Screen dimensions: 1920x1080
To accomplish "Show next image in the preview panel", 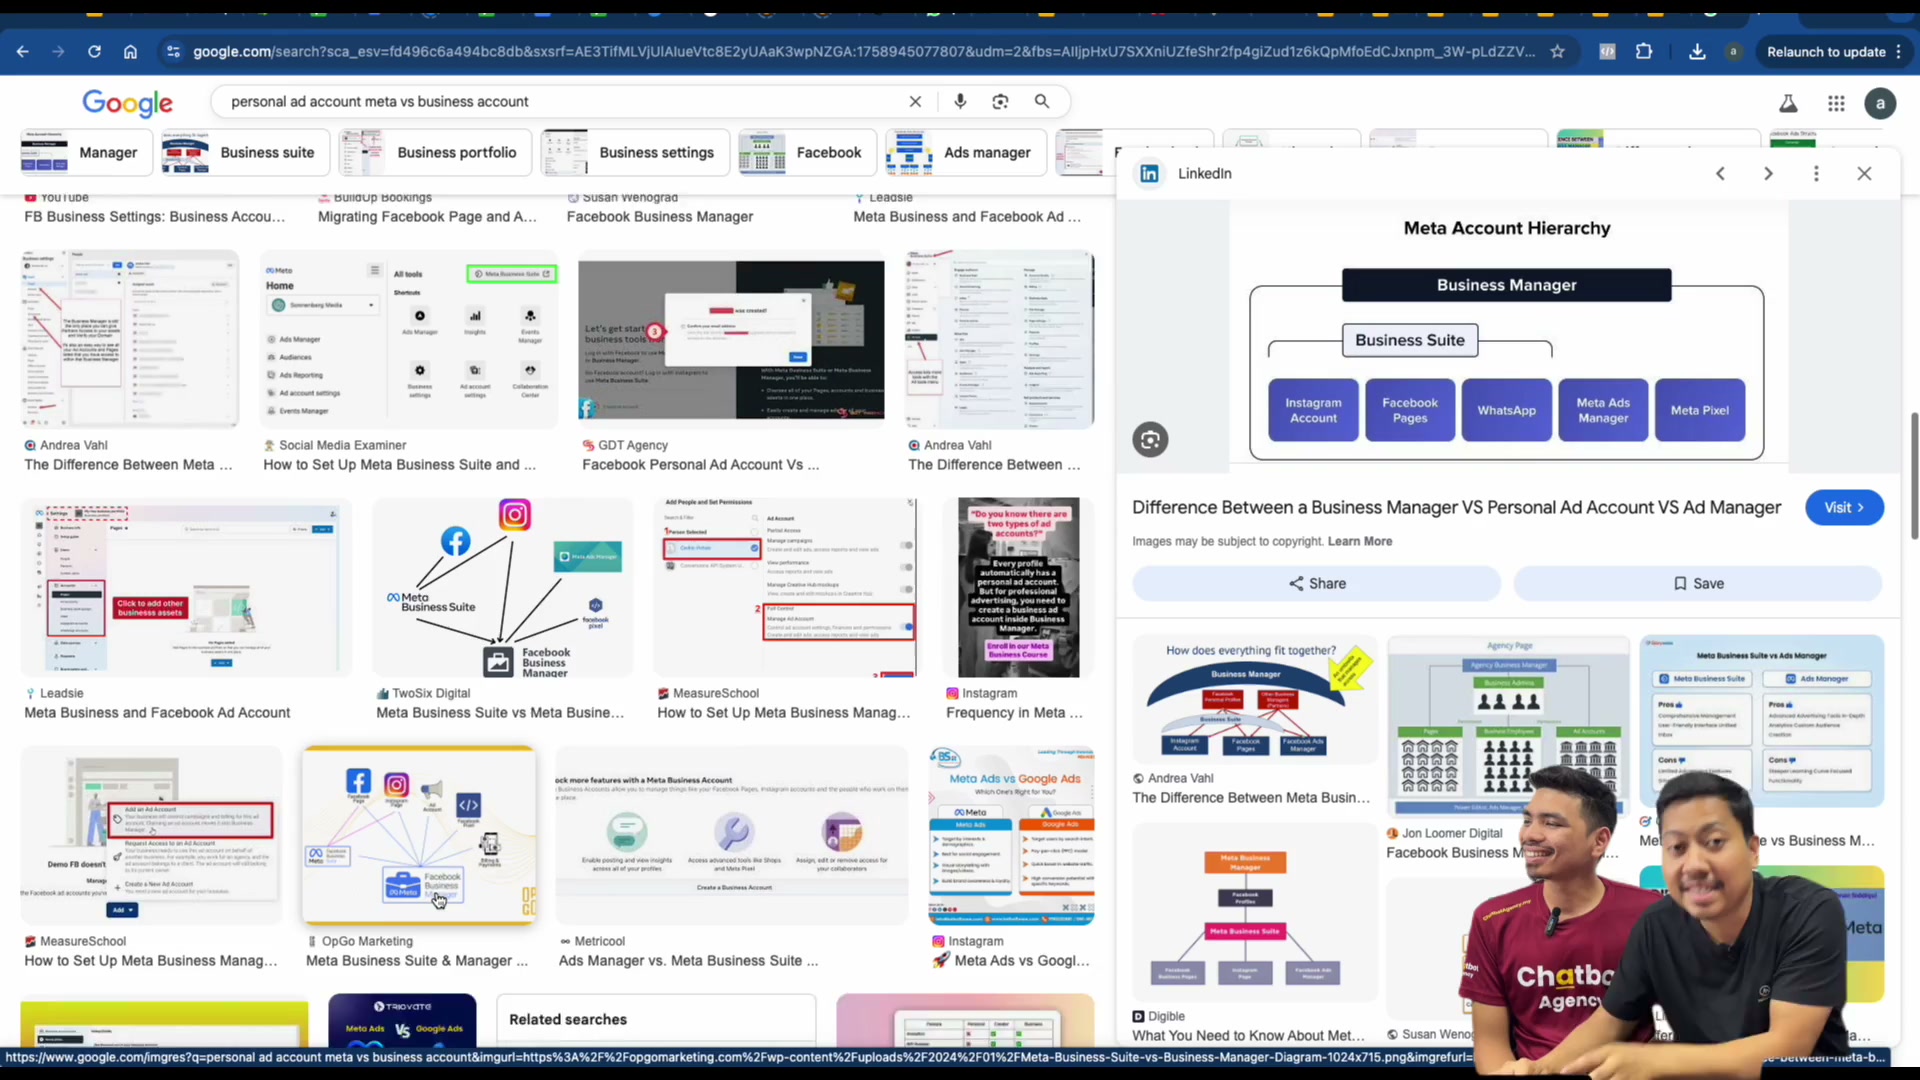I will (x=1768, y=173).
